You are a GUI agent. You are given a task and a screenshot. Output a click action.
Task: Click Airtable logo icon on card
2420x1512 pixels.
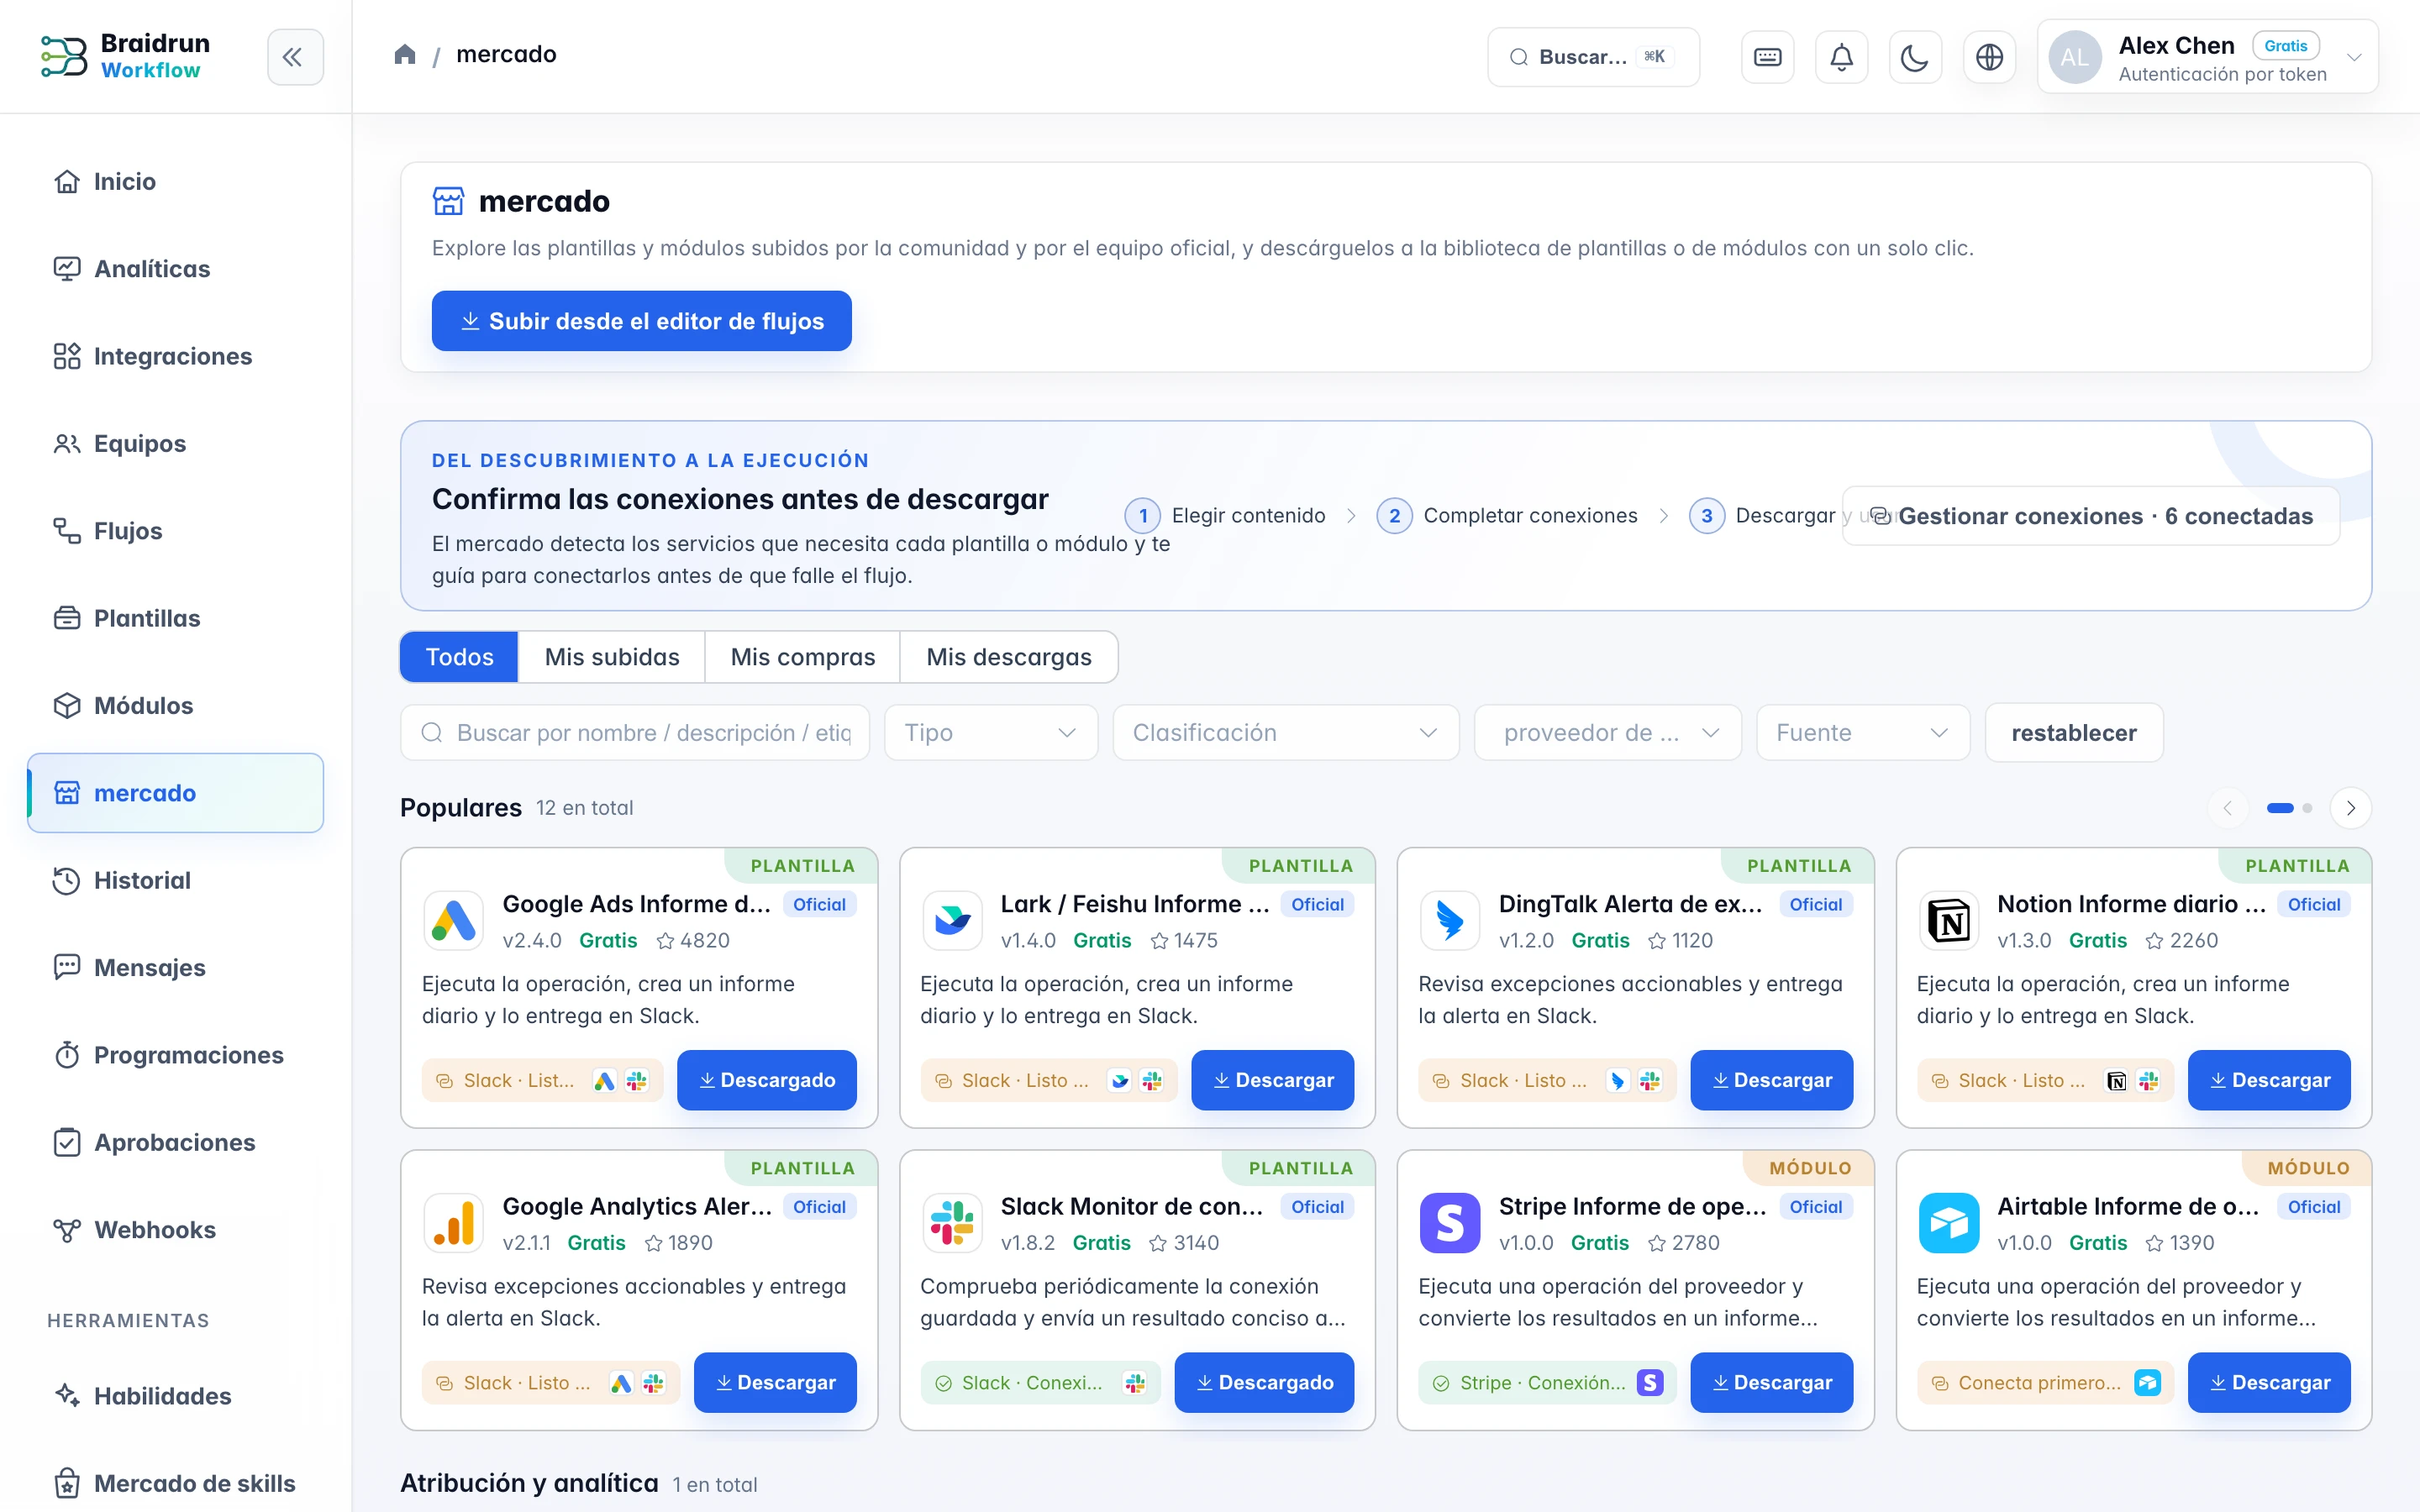tap(1949, 1222)
